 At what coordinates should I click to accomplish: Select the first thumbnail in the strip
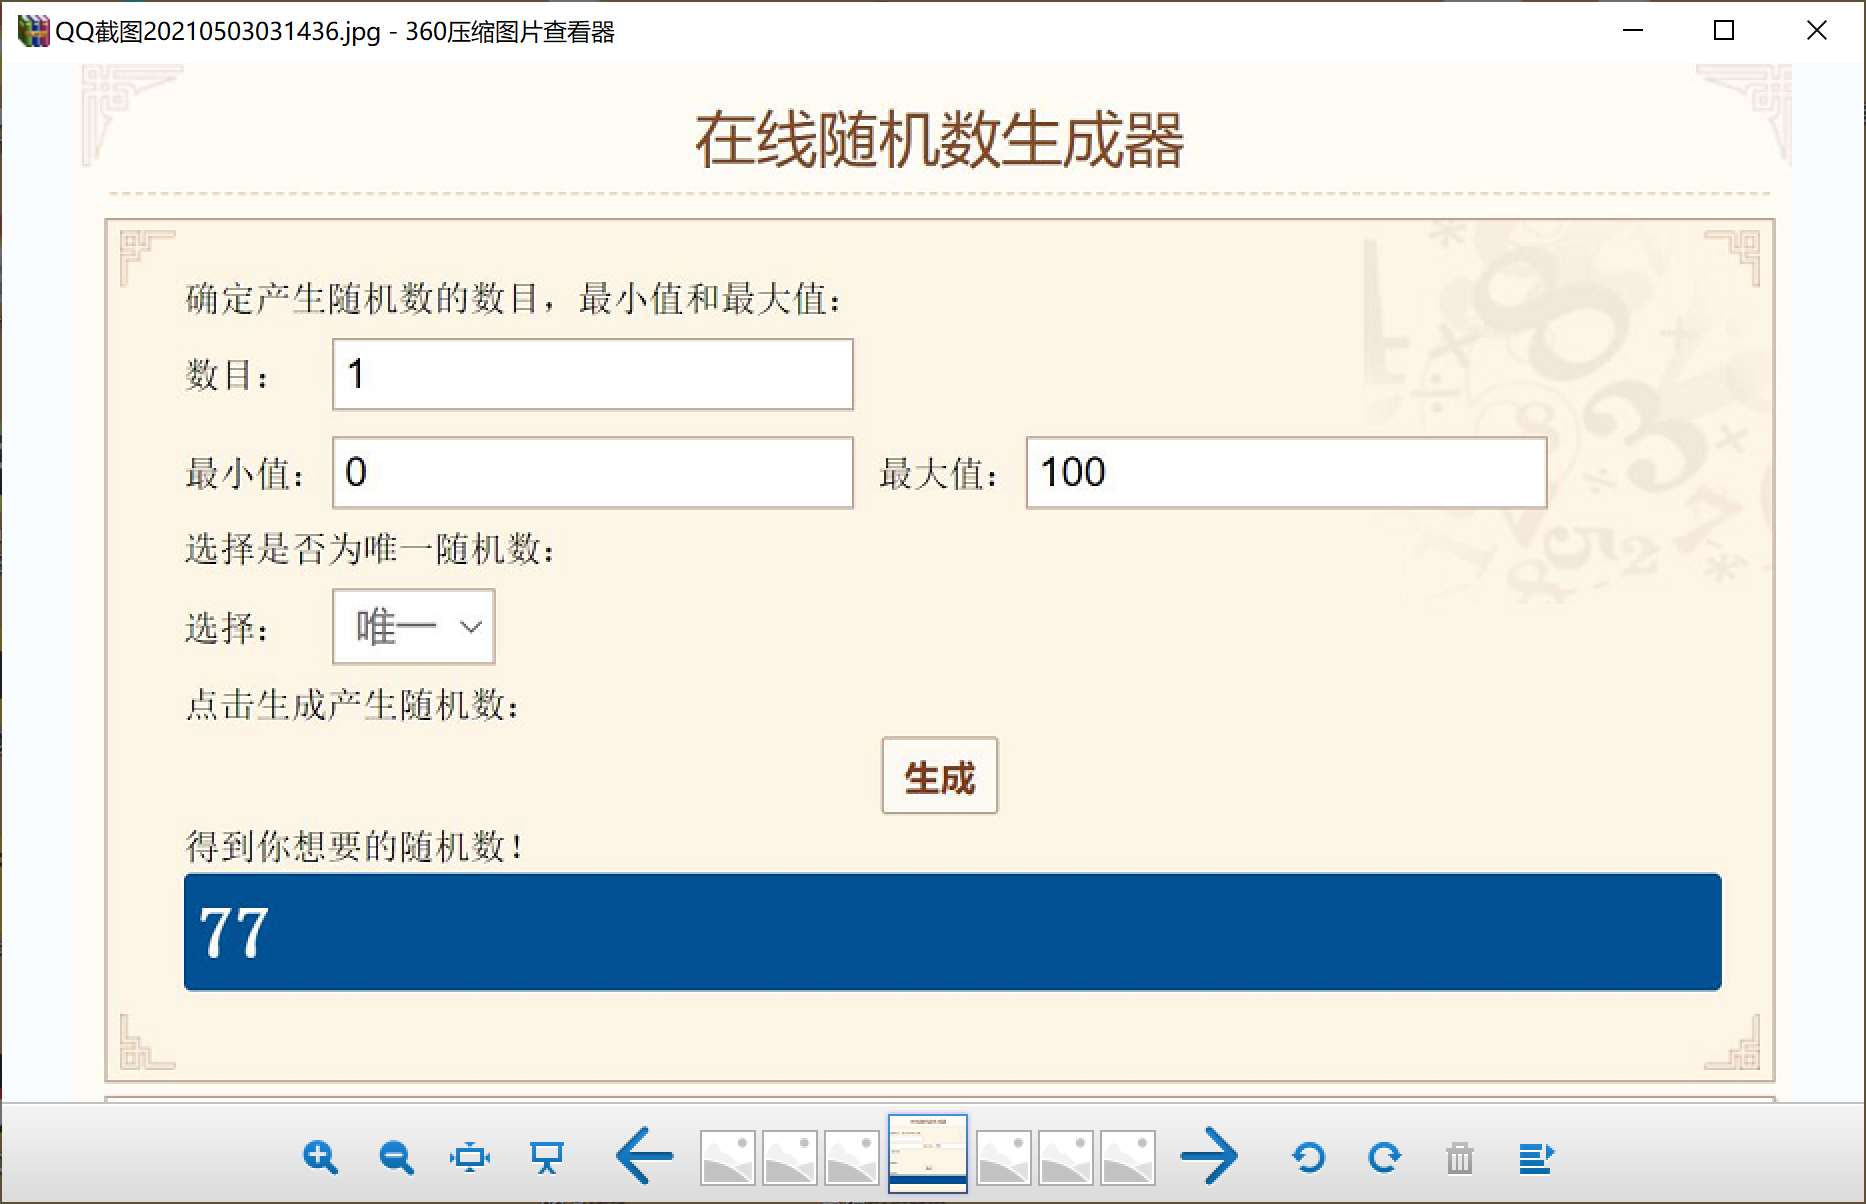[728, 1158]
